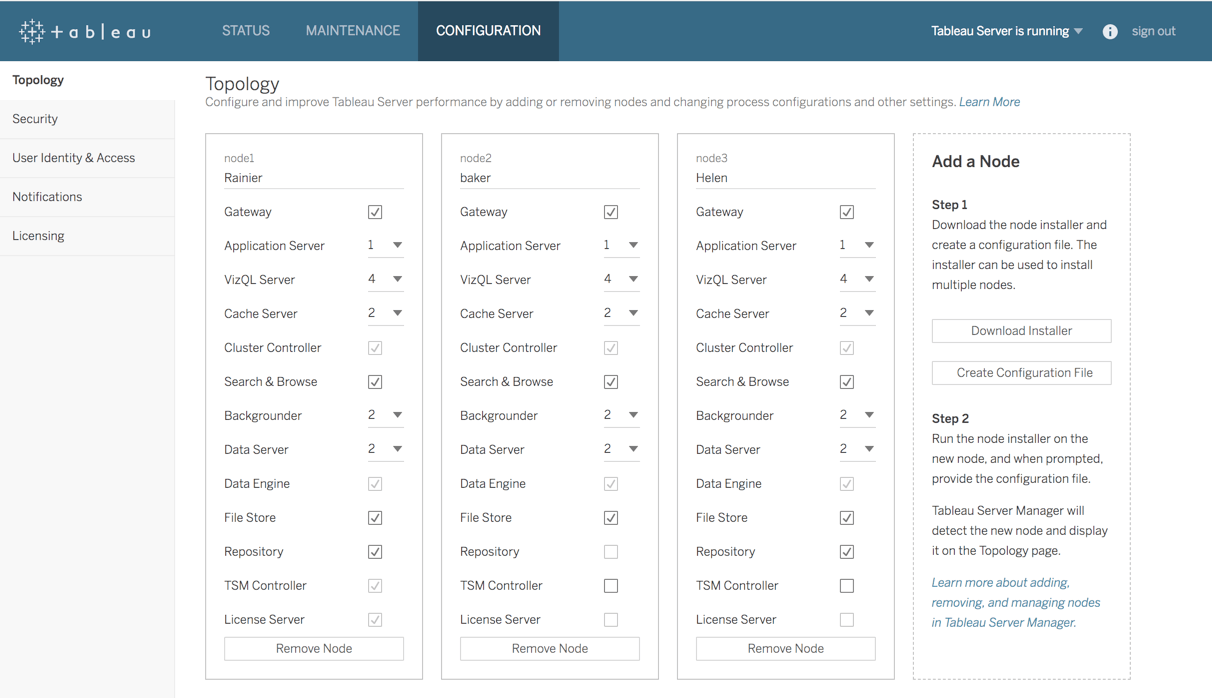Click the Learn More link under Topology

pyautogui.click(x=989, y=102)
